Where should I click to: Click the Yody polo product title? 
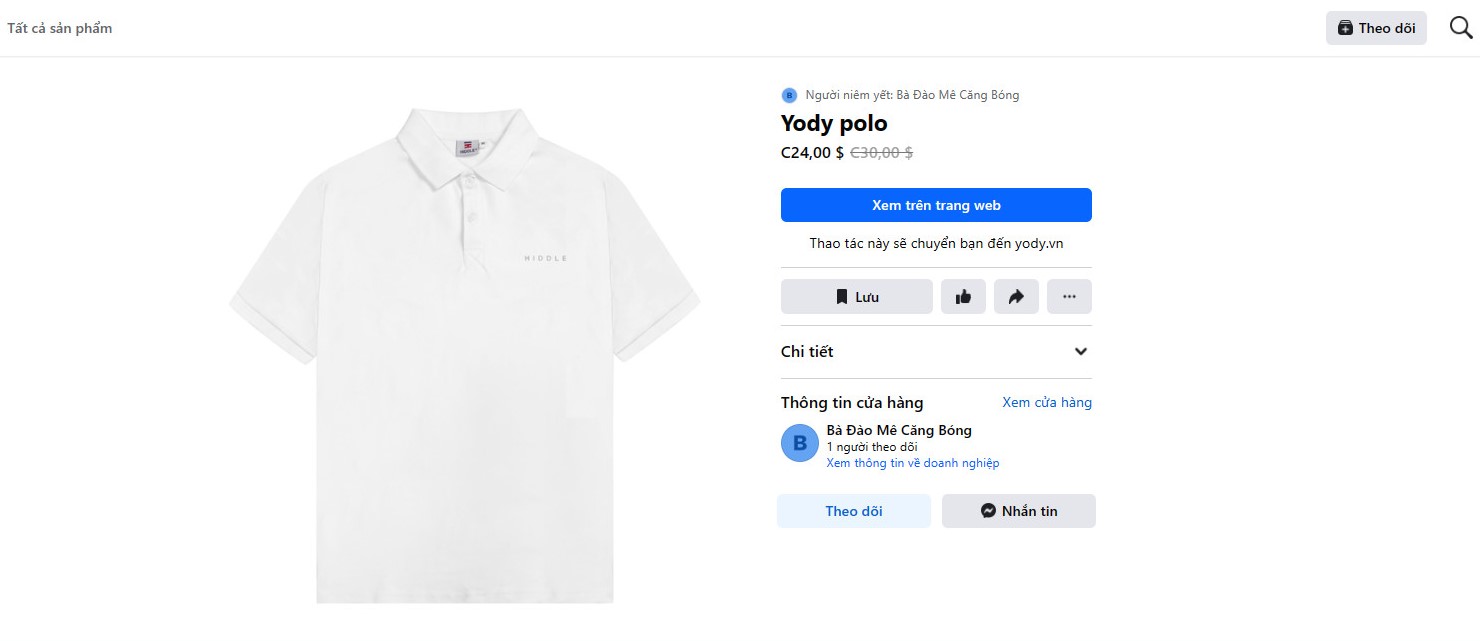click(834, 124)
